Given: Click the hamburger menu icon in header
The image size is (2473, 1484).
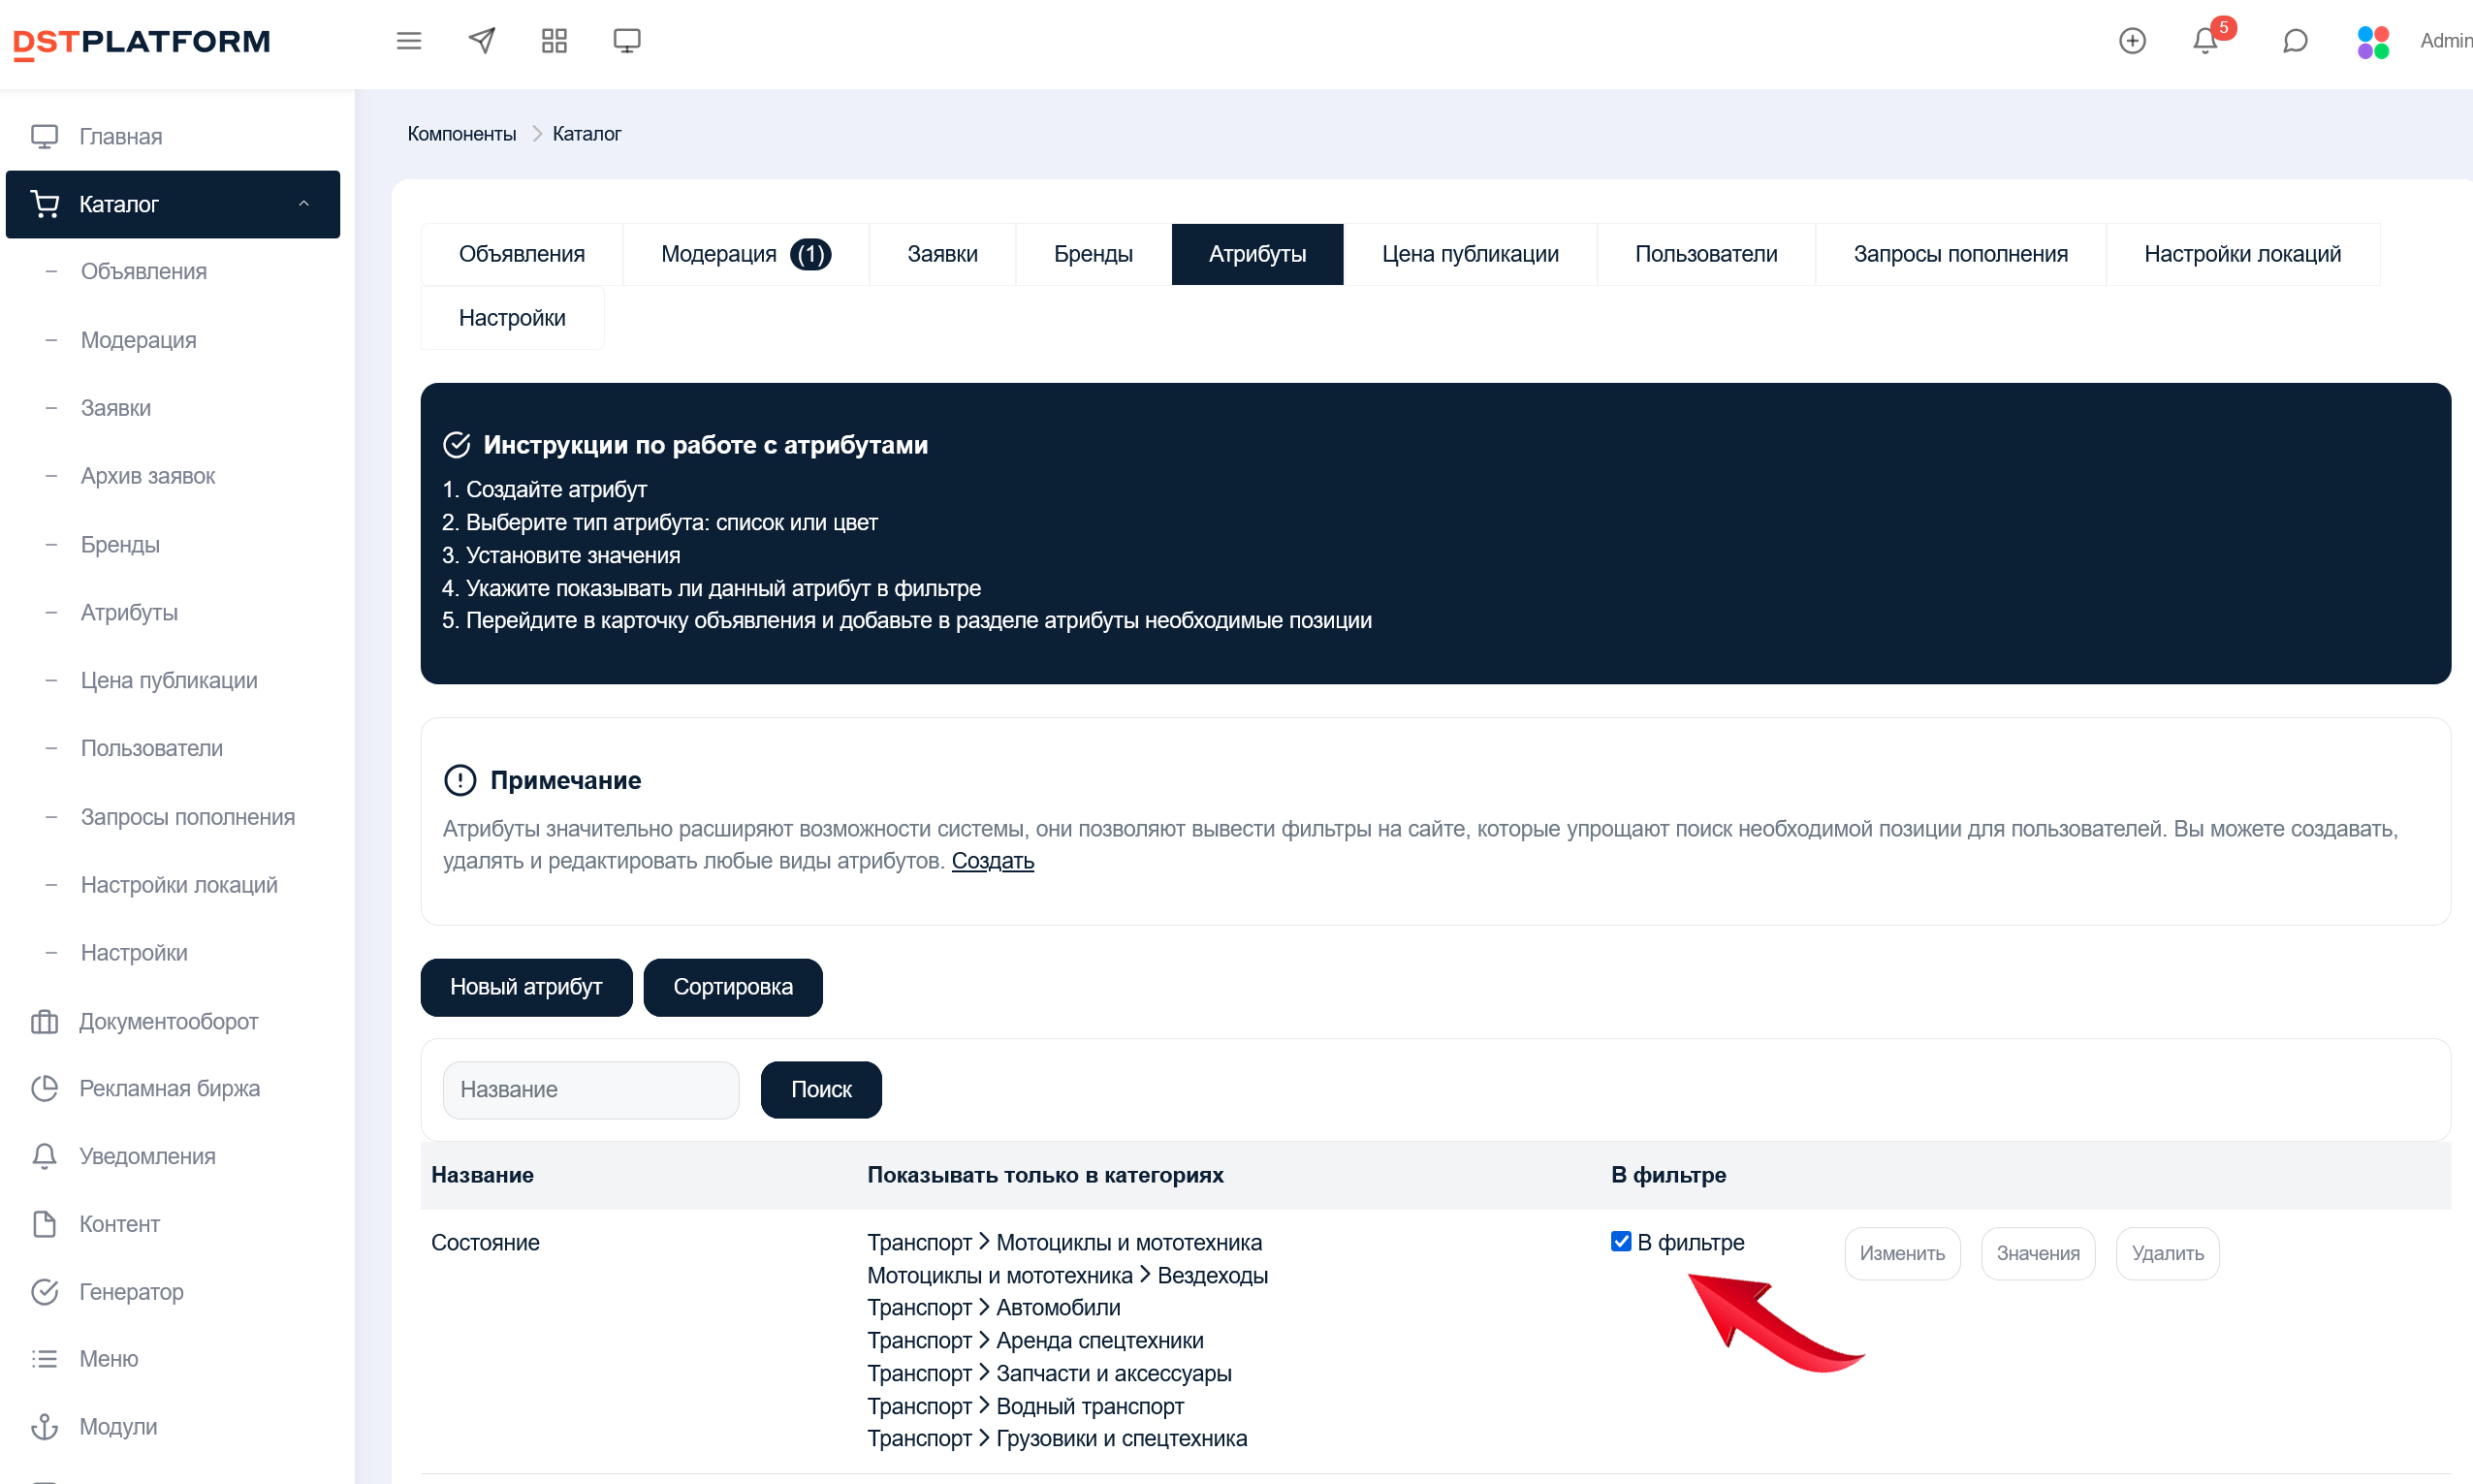Looking at the screenshot, I should 408,41.
